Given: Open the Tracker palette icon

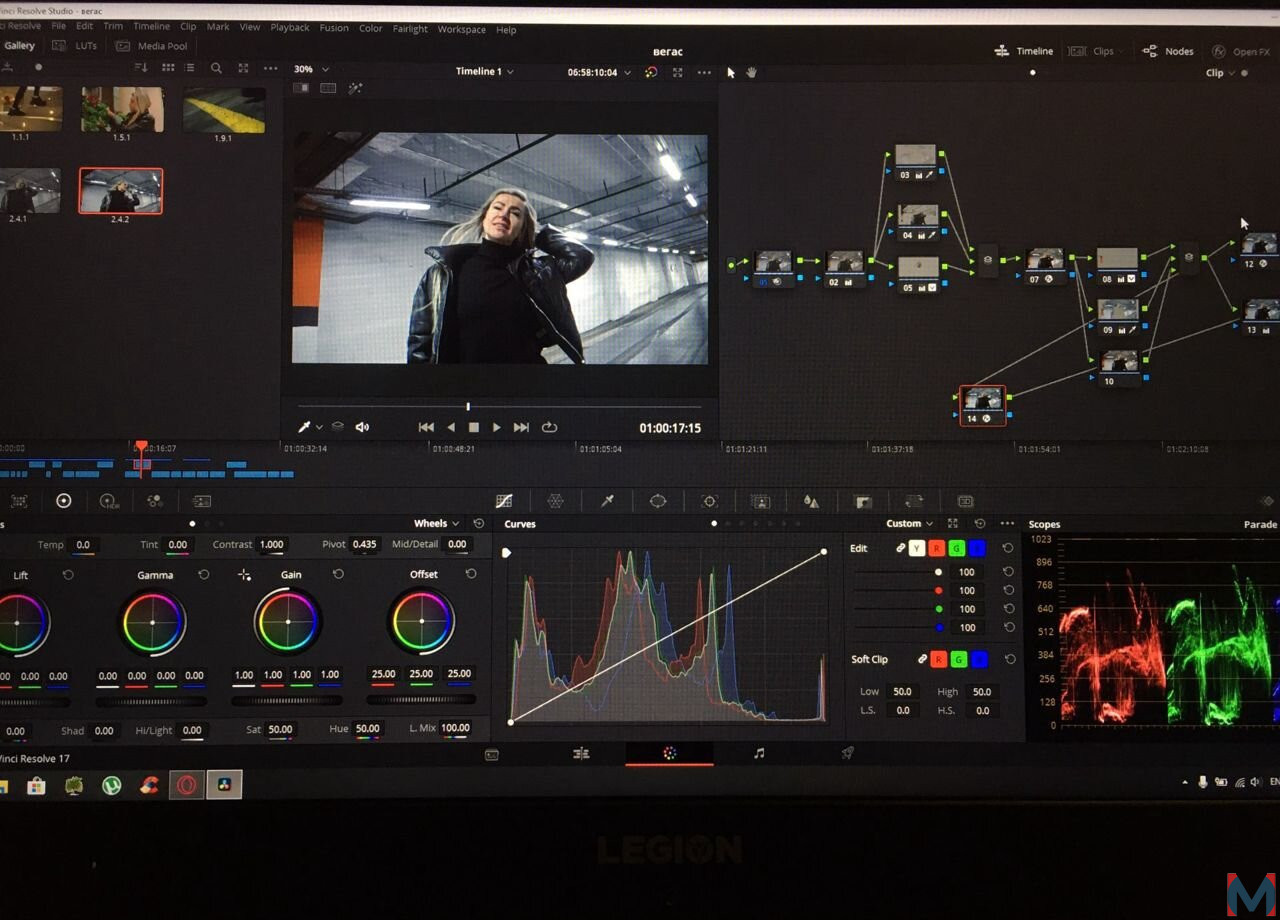Looking at the screenshot, I should (x=709, y=501).
